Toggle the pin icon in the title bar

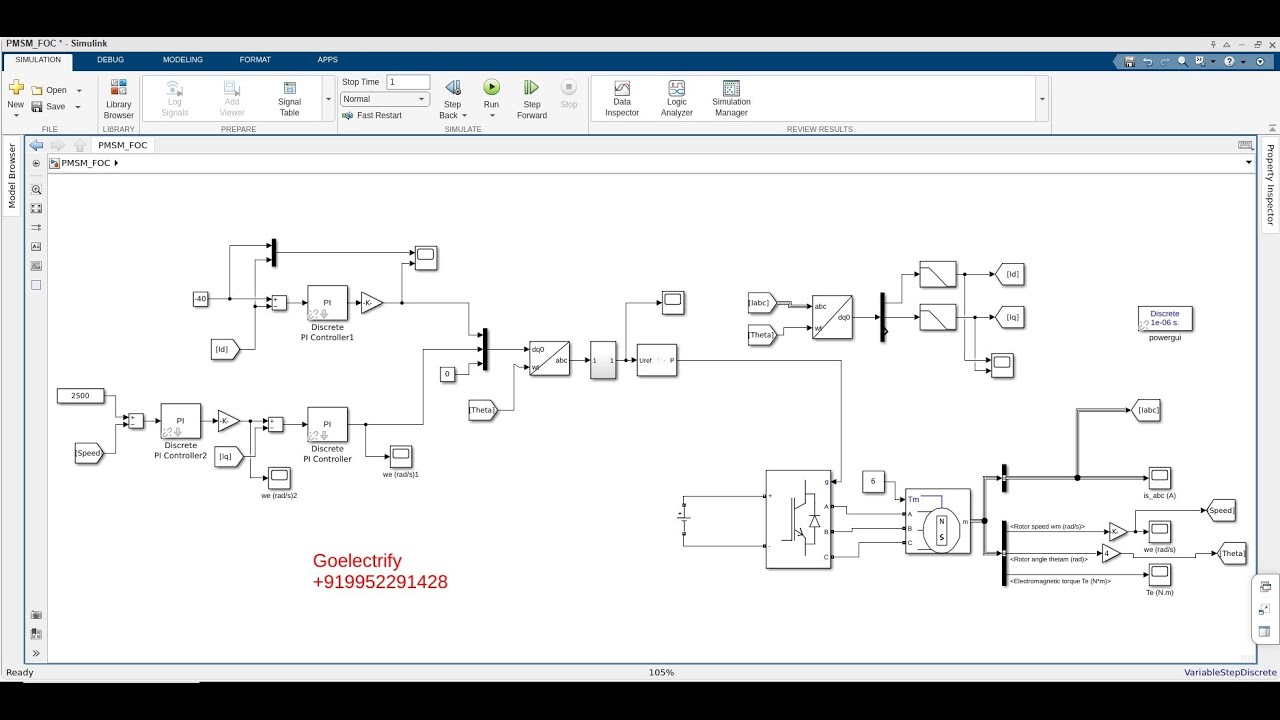[1214, 44]
